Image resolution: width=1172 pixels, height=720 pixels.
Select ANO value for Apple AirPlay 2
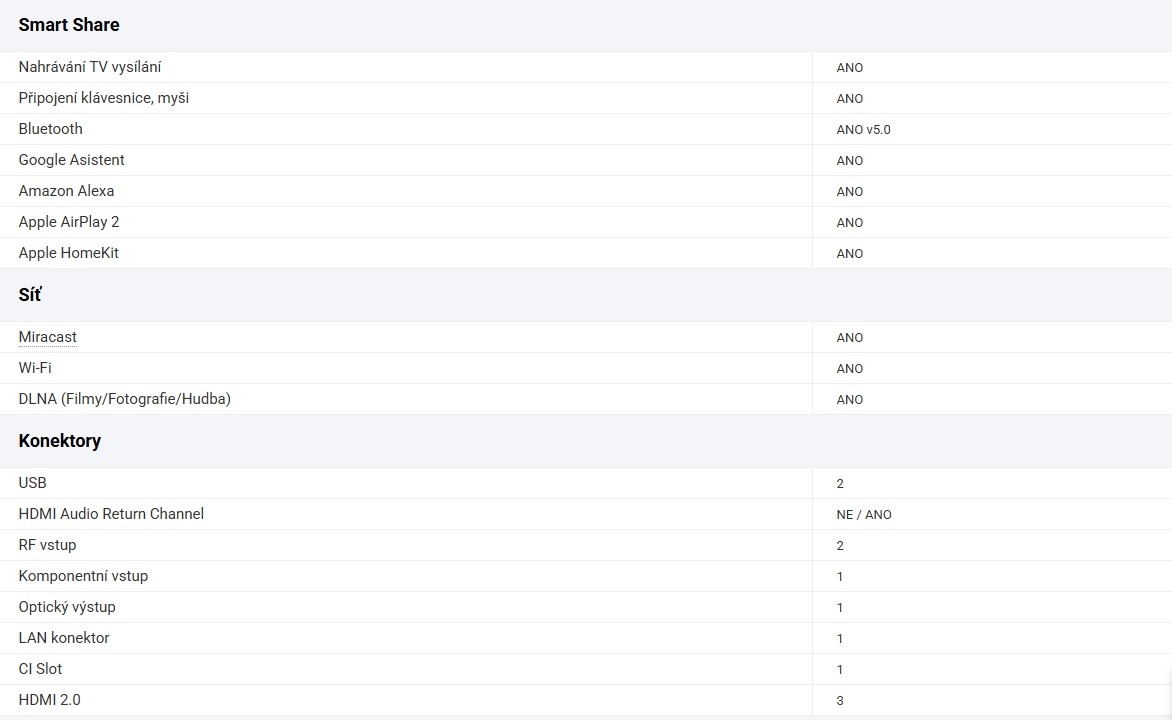click(x=850, y=223)
